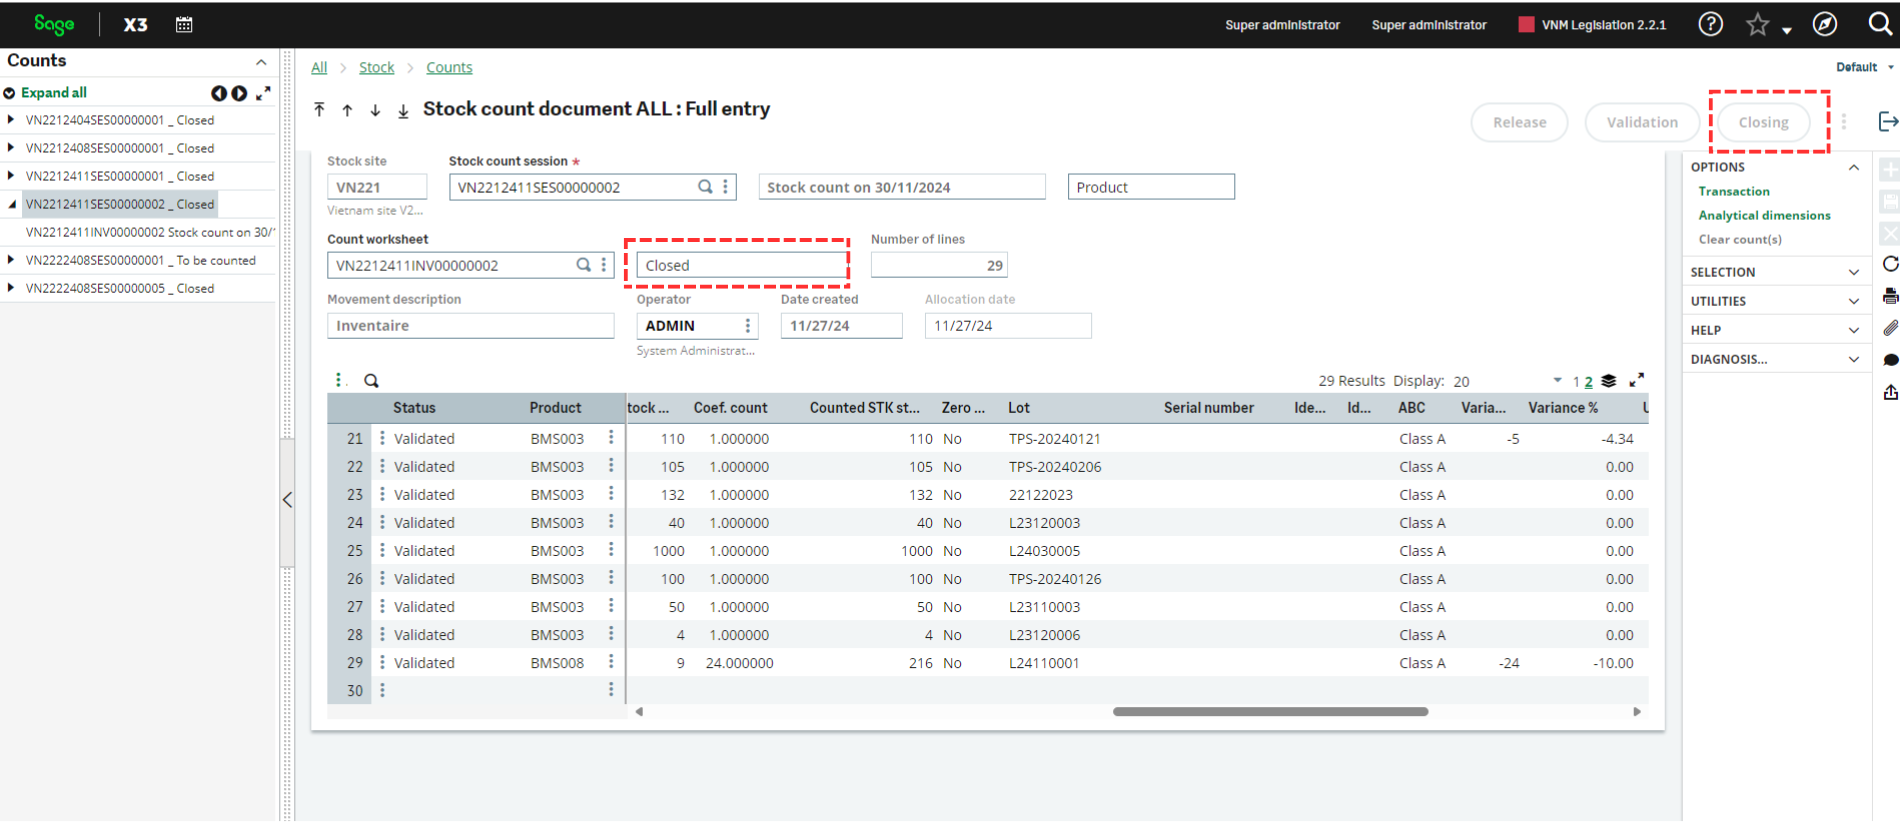Click the grid horizontal scrollbar thumb
The width and height of the screenshot is (1900, 822).
pos(1270,712)
